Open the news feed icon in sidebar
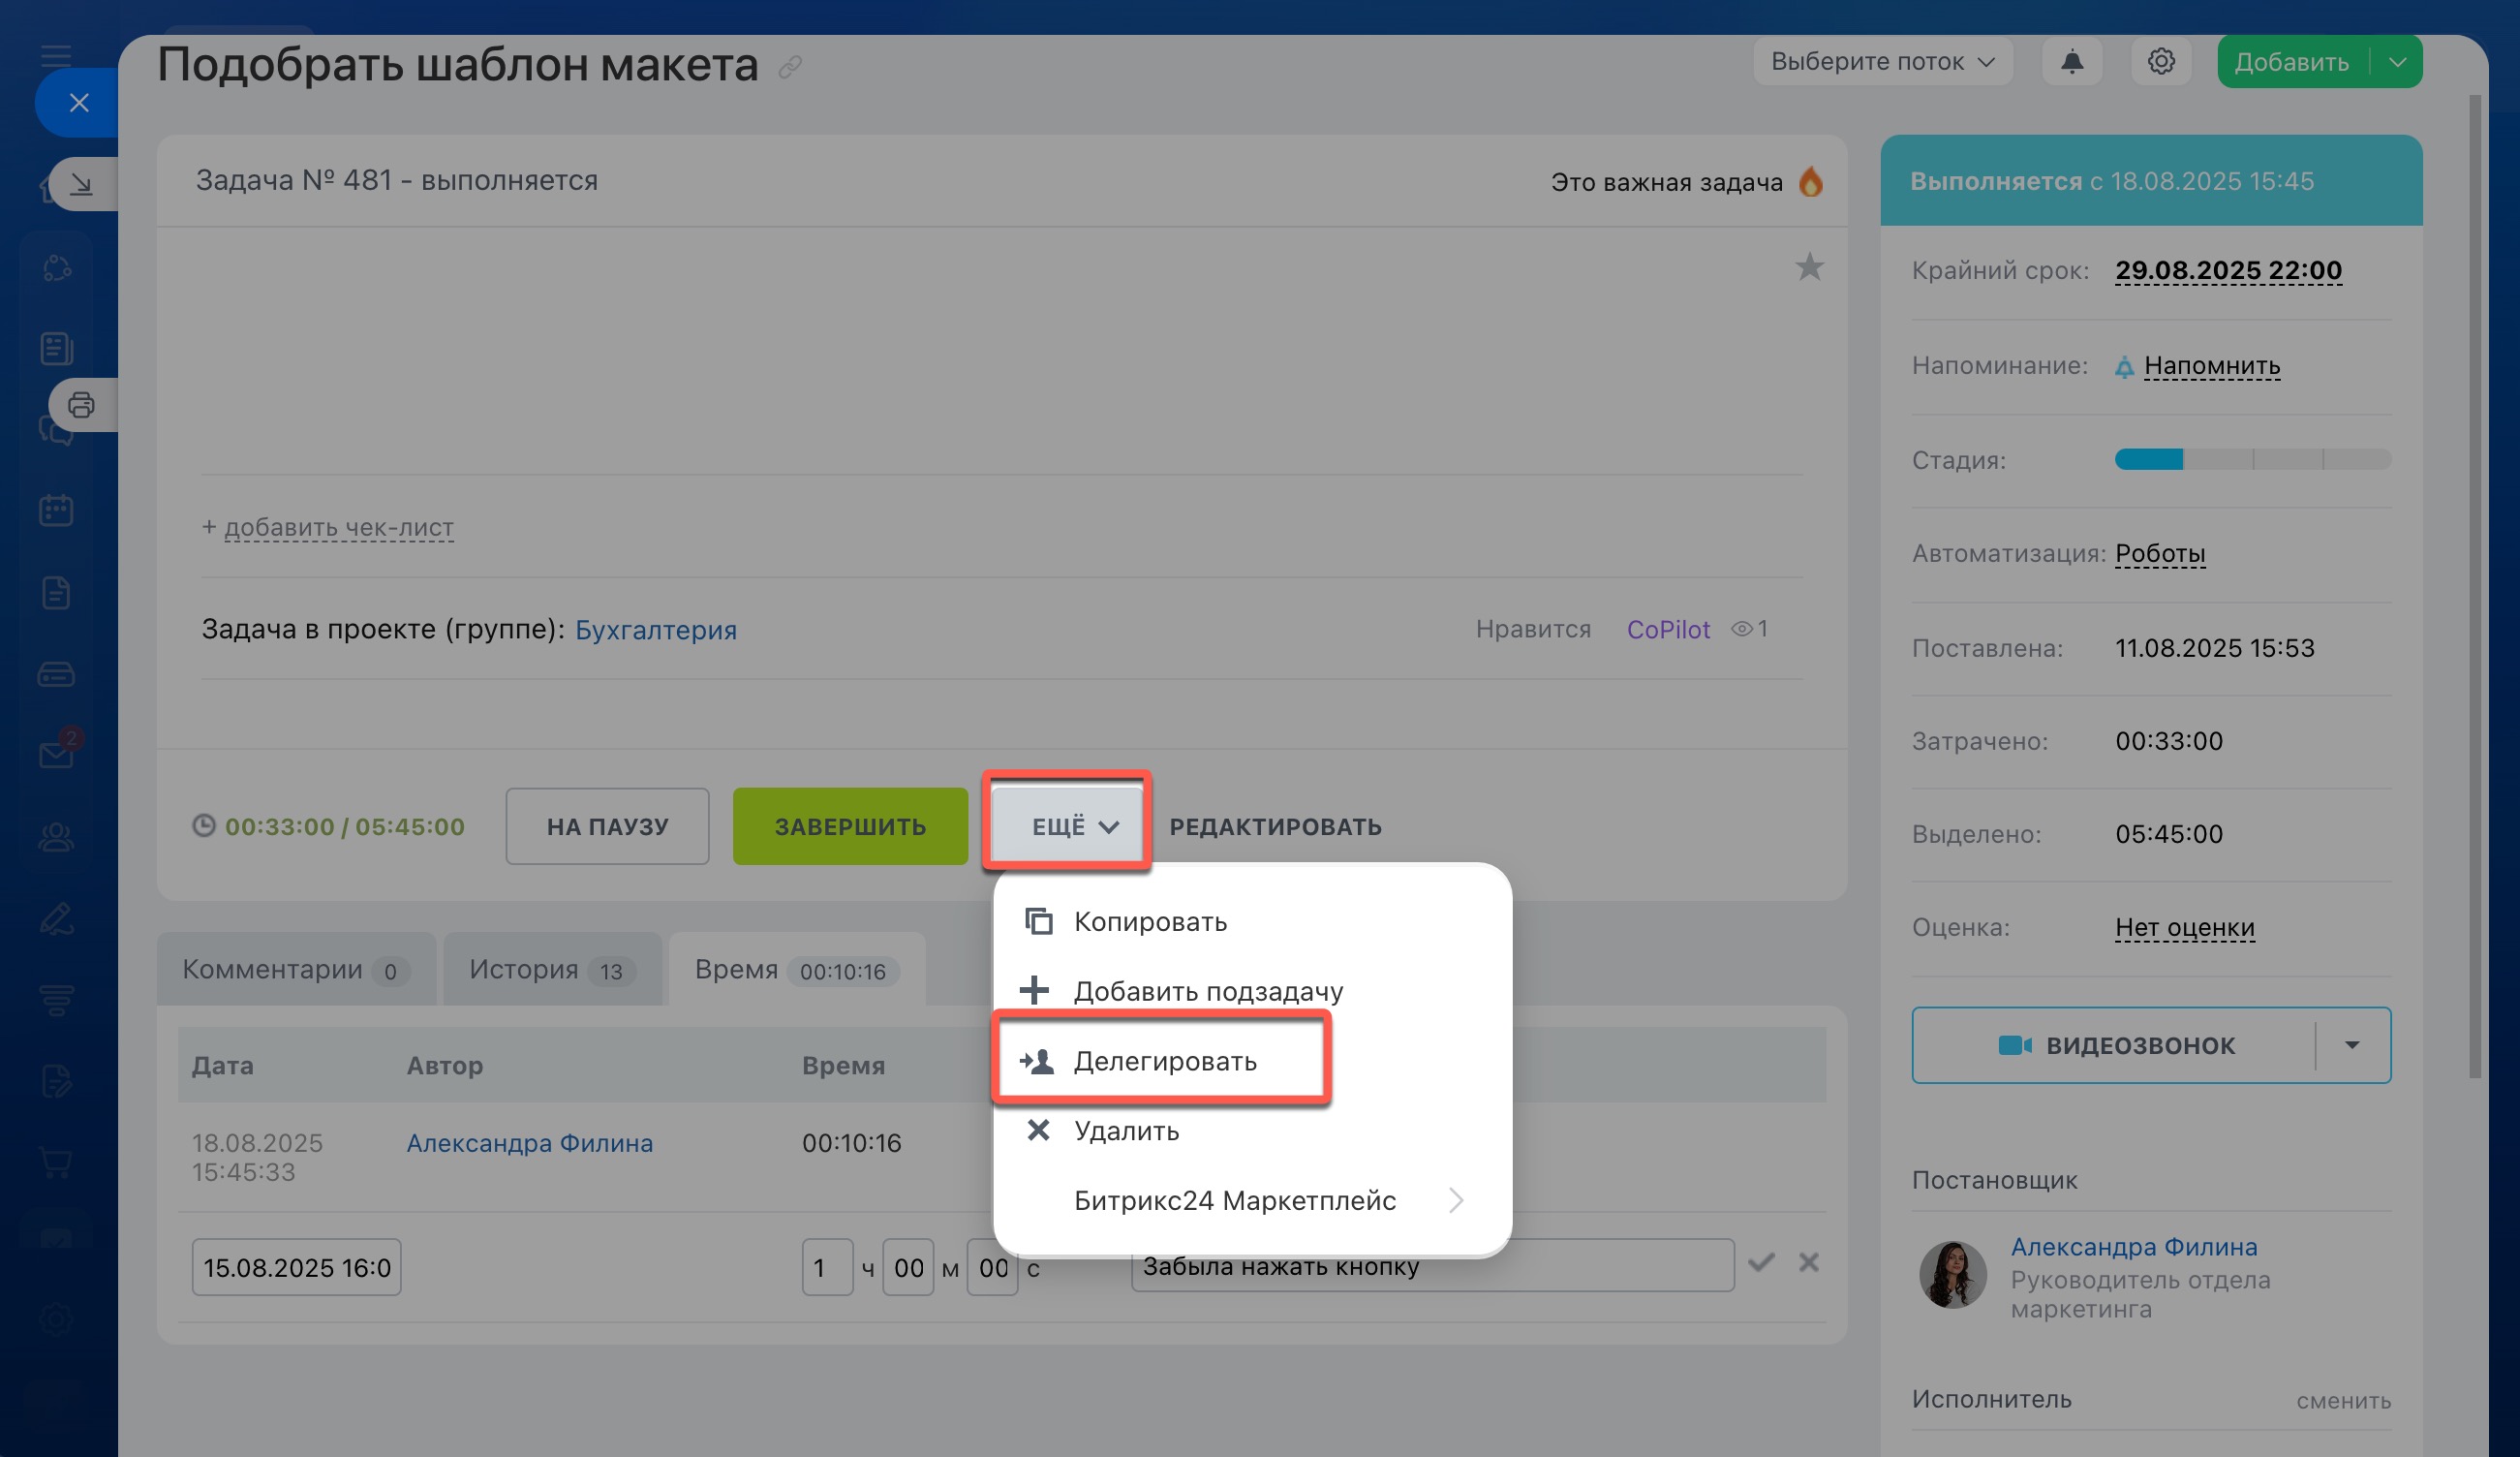The image size is (2520, 1457). click(56, 348)
